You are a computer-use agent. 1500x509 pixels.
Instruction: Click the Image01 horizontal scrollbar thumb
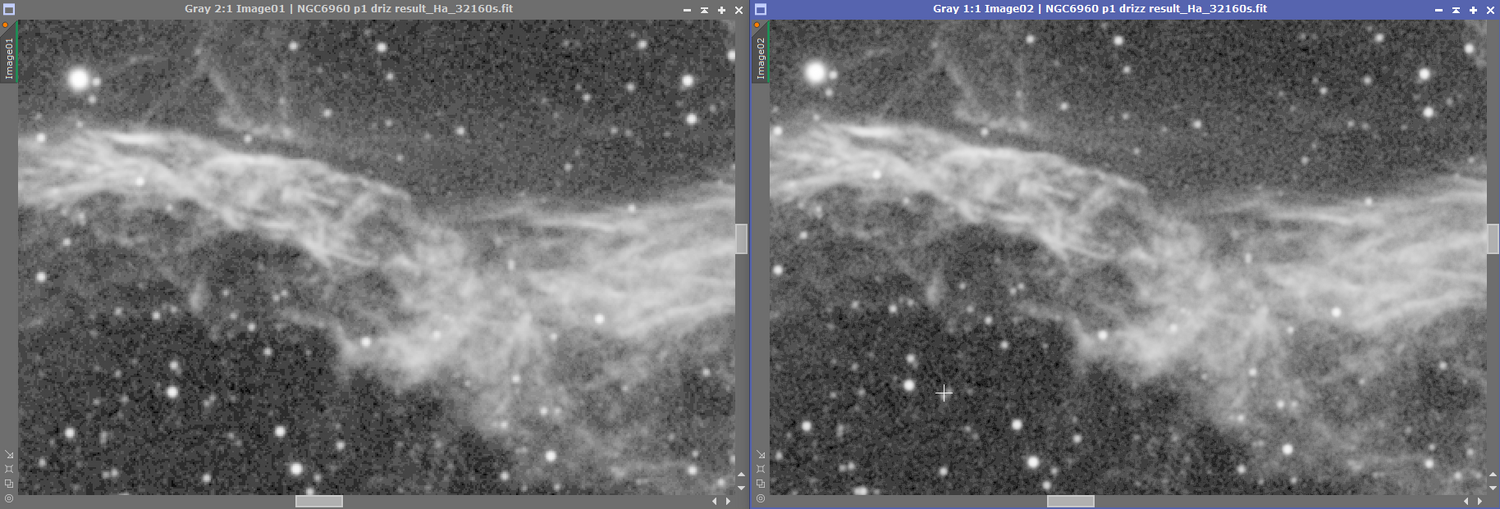pos(319,501)
